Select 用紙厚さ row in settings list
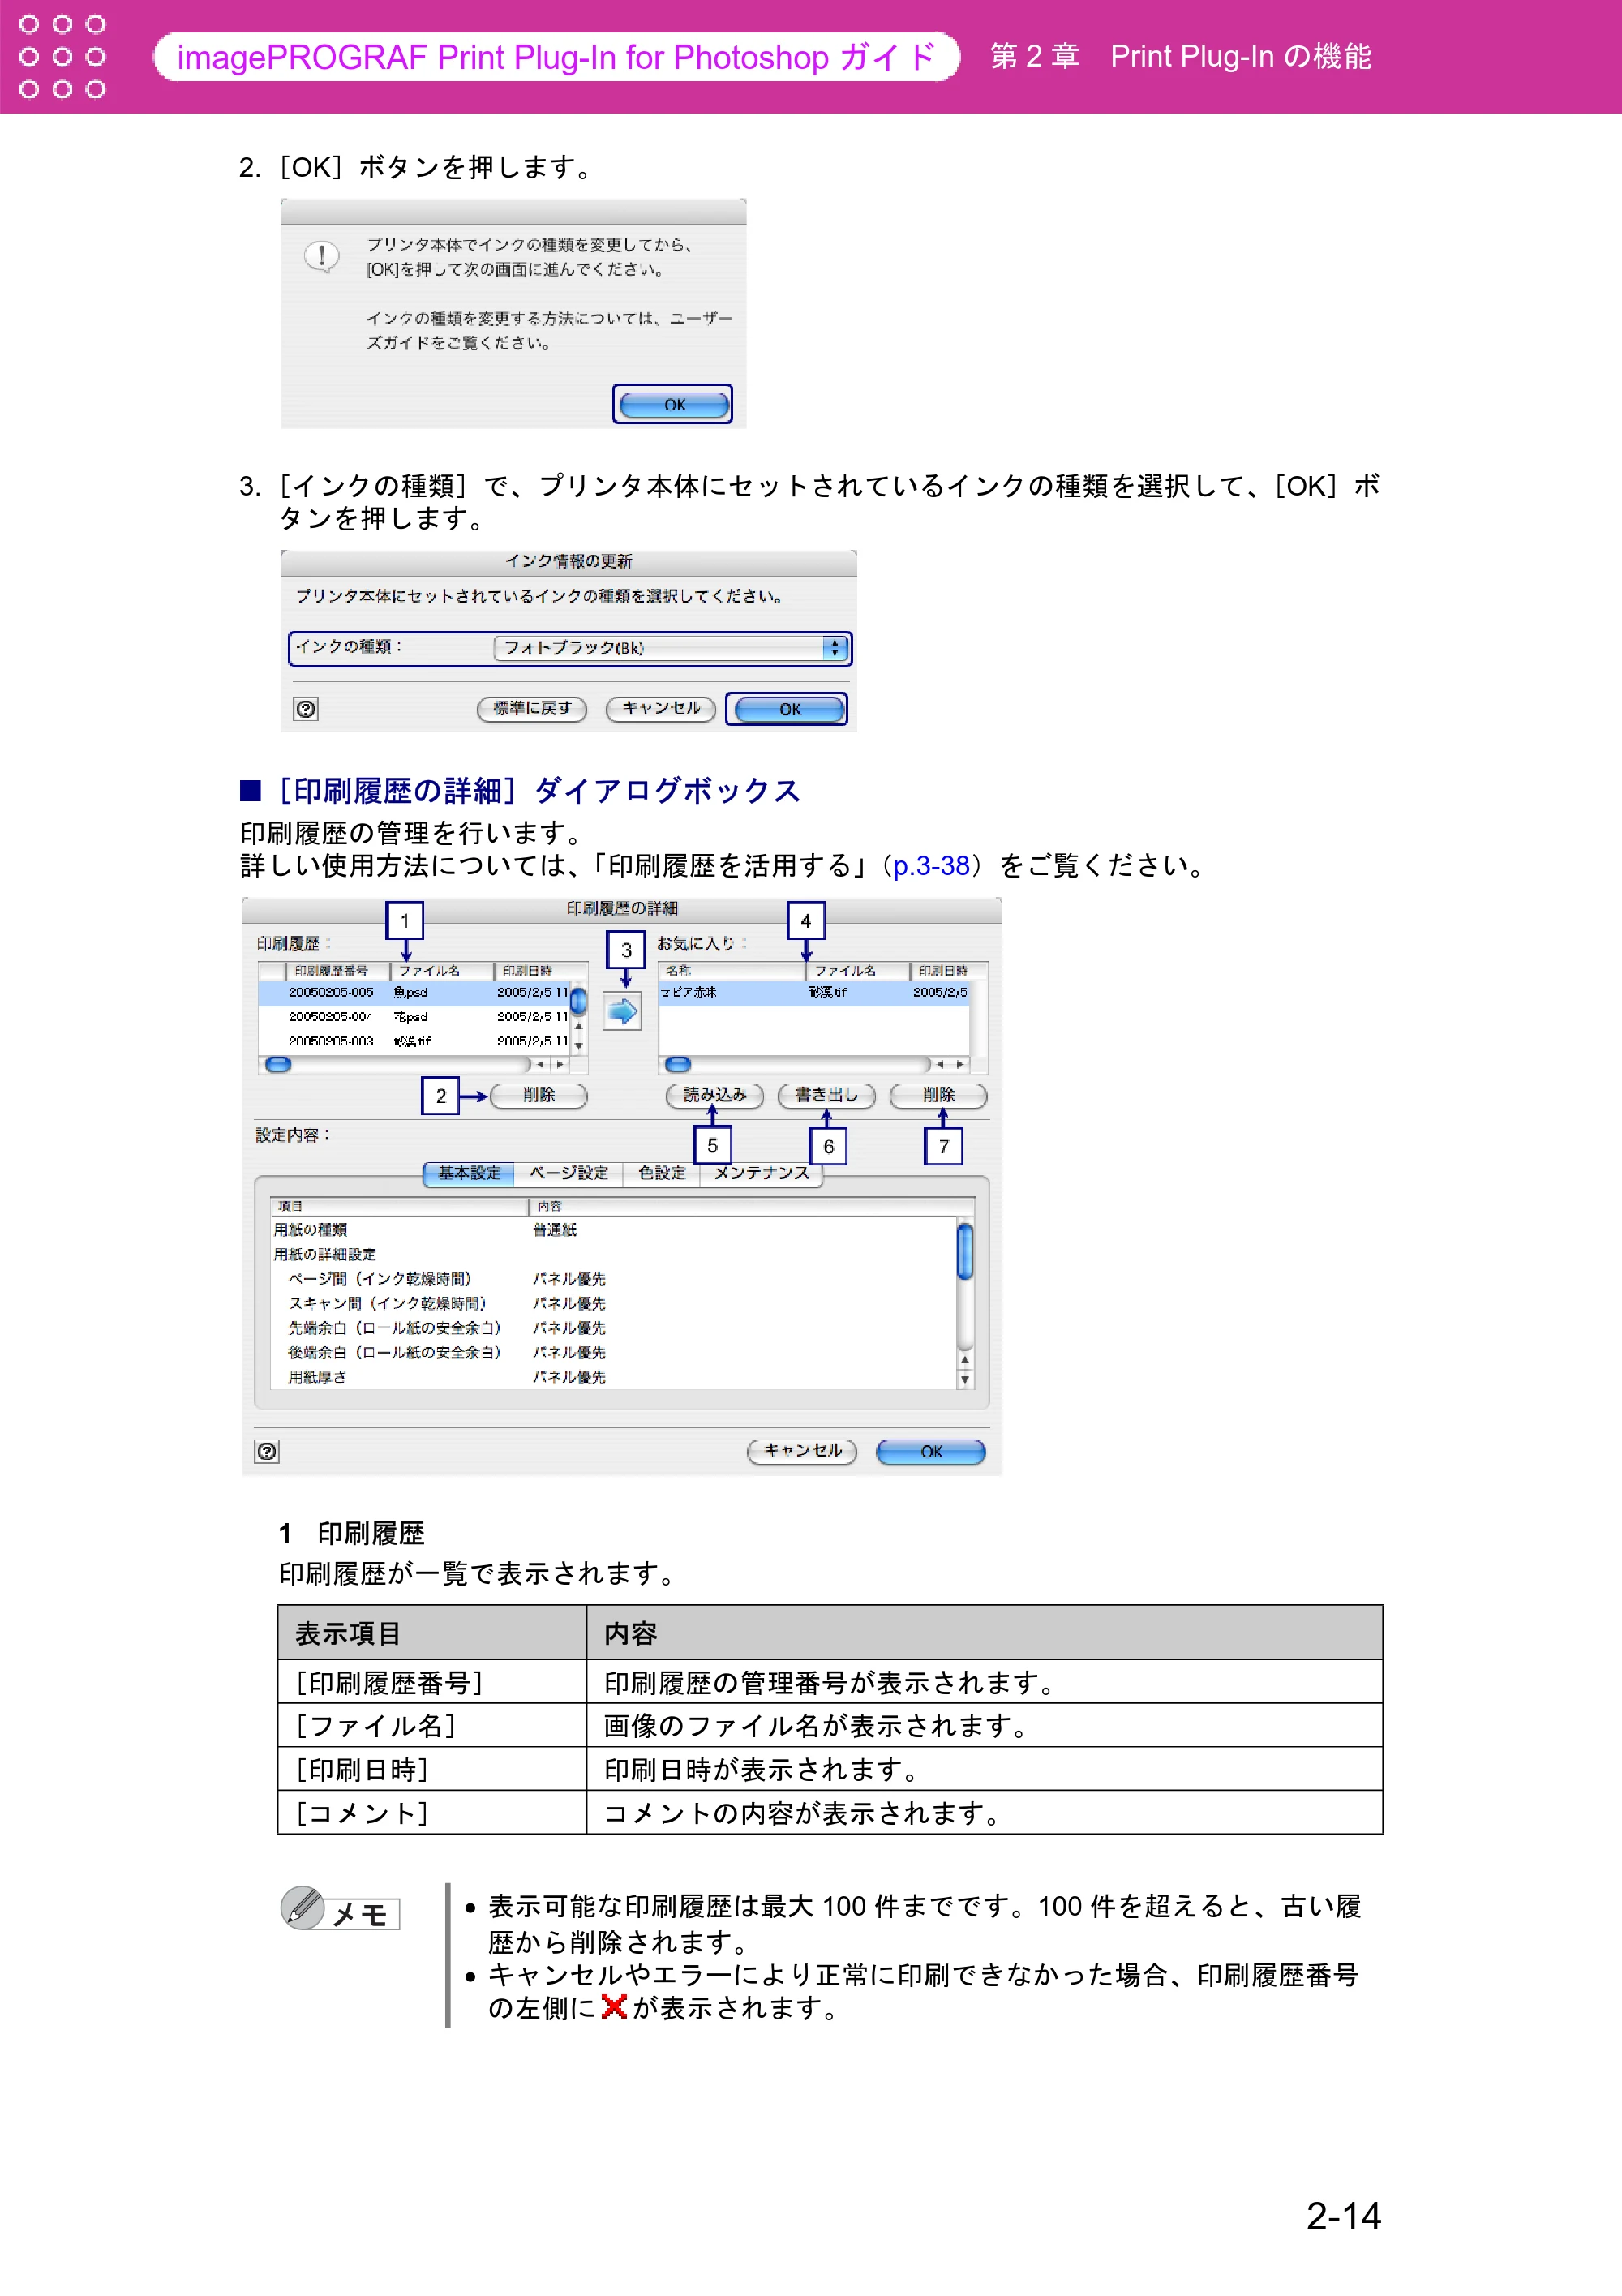Image resolution: width=1622 pixels, height=2296 pixels. [x=614, y=1378]
